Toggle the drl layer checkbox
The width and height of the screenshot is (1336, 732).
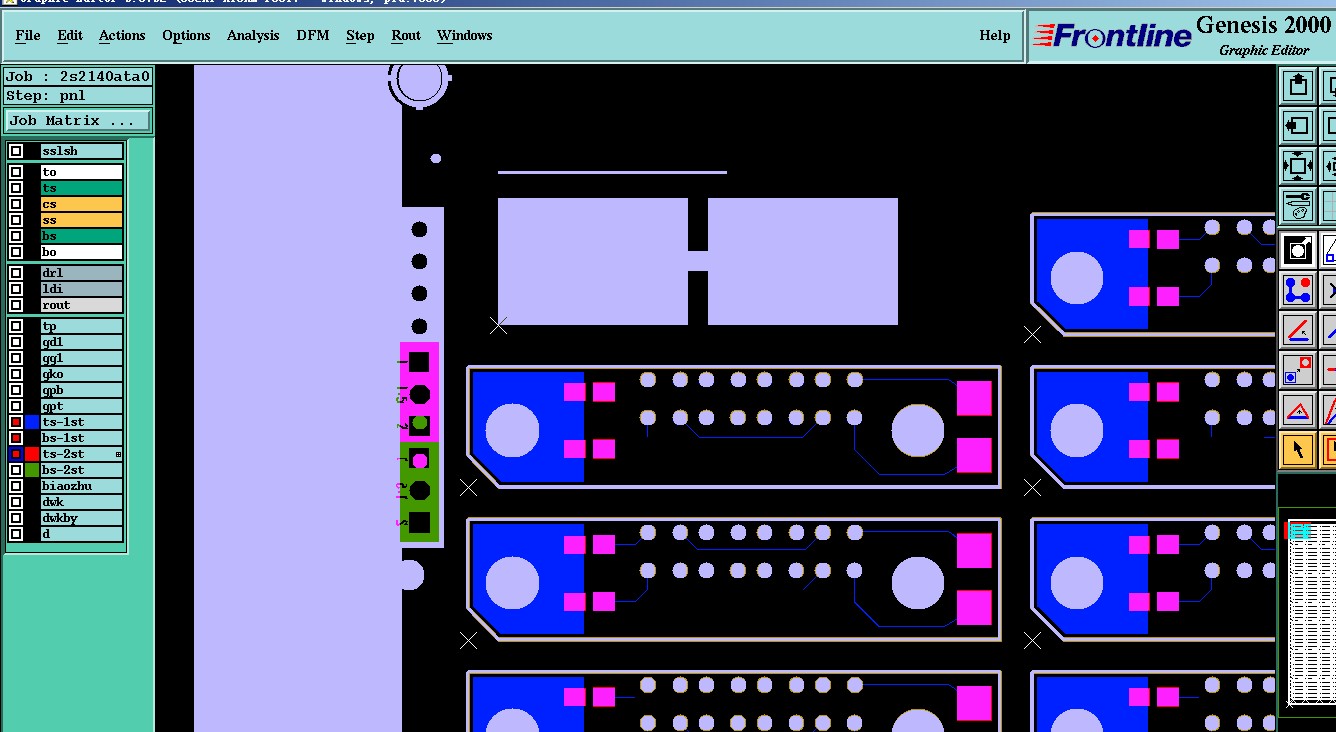(x=16, y=273)
